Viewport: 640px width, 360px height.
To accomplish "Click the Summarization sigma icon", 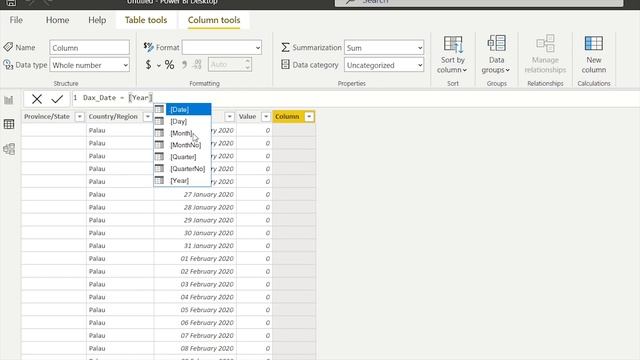I will click(x=285, y=47).
